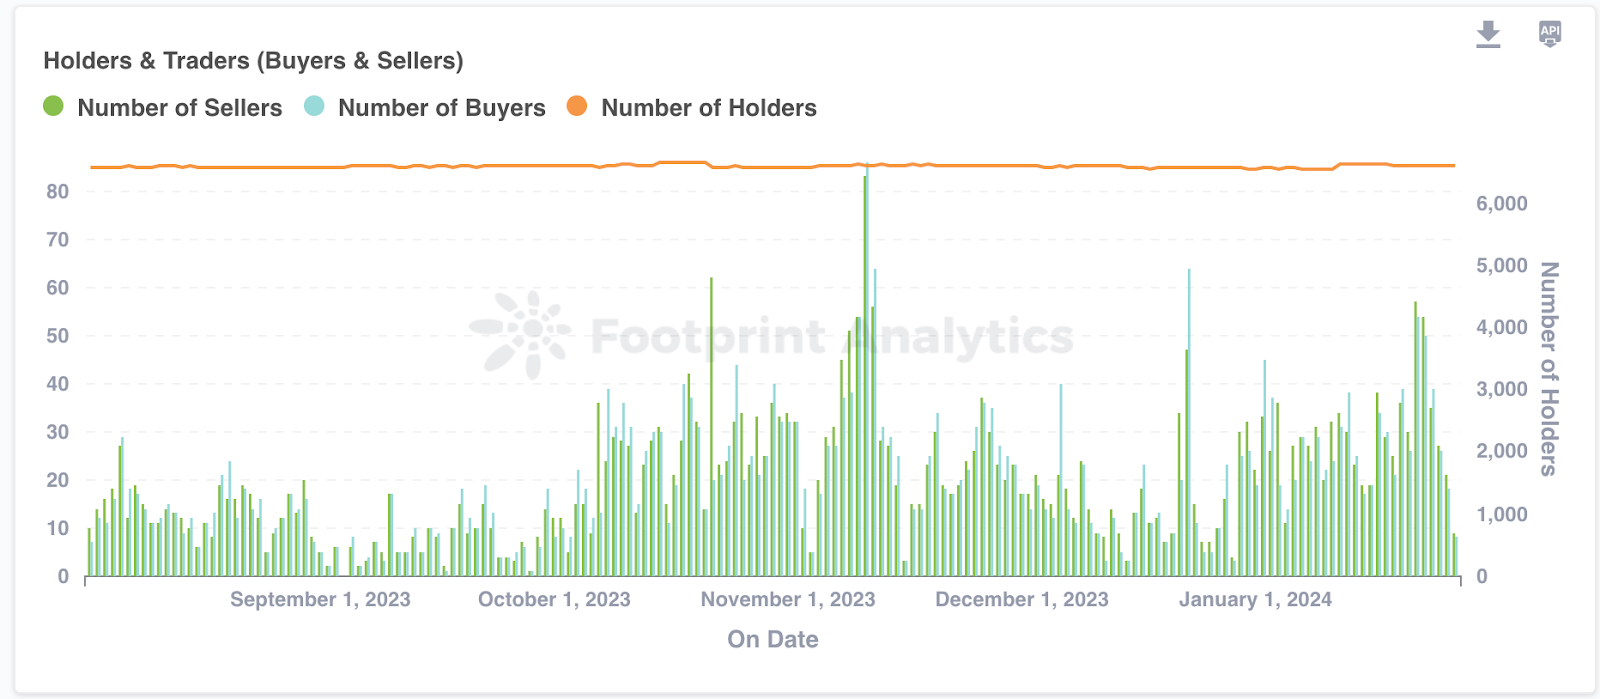Toggle the "Number of Sellers" legend label
This screenshot has width=1600, height=699.
[180, 108]
